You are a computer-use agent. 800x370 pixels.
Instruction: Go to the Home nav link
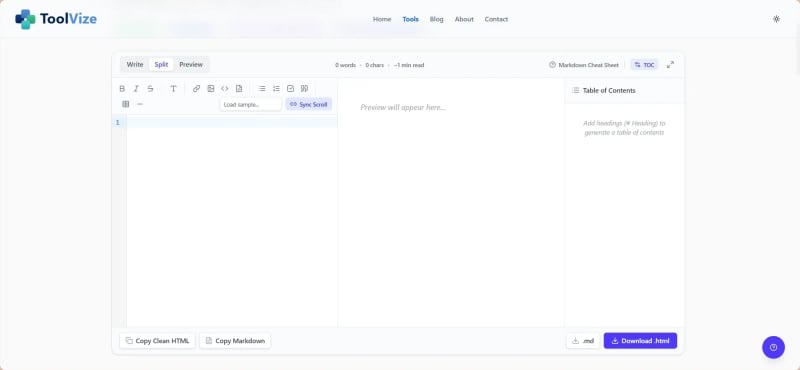(x=382, y=19)
